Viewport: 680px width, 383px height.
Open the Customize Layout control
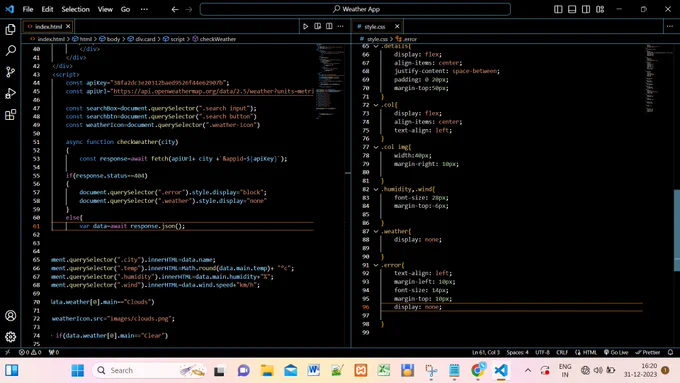coord(600,9)
